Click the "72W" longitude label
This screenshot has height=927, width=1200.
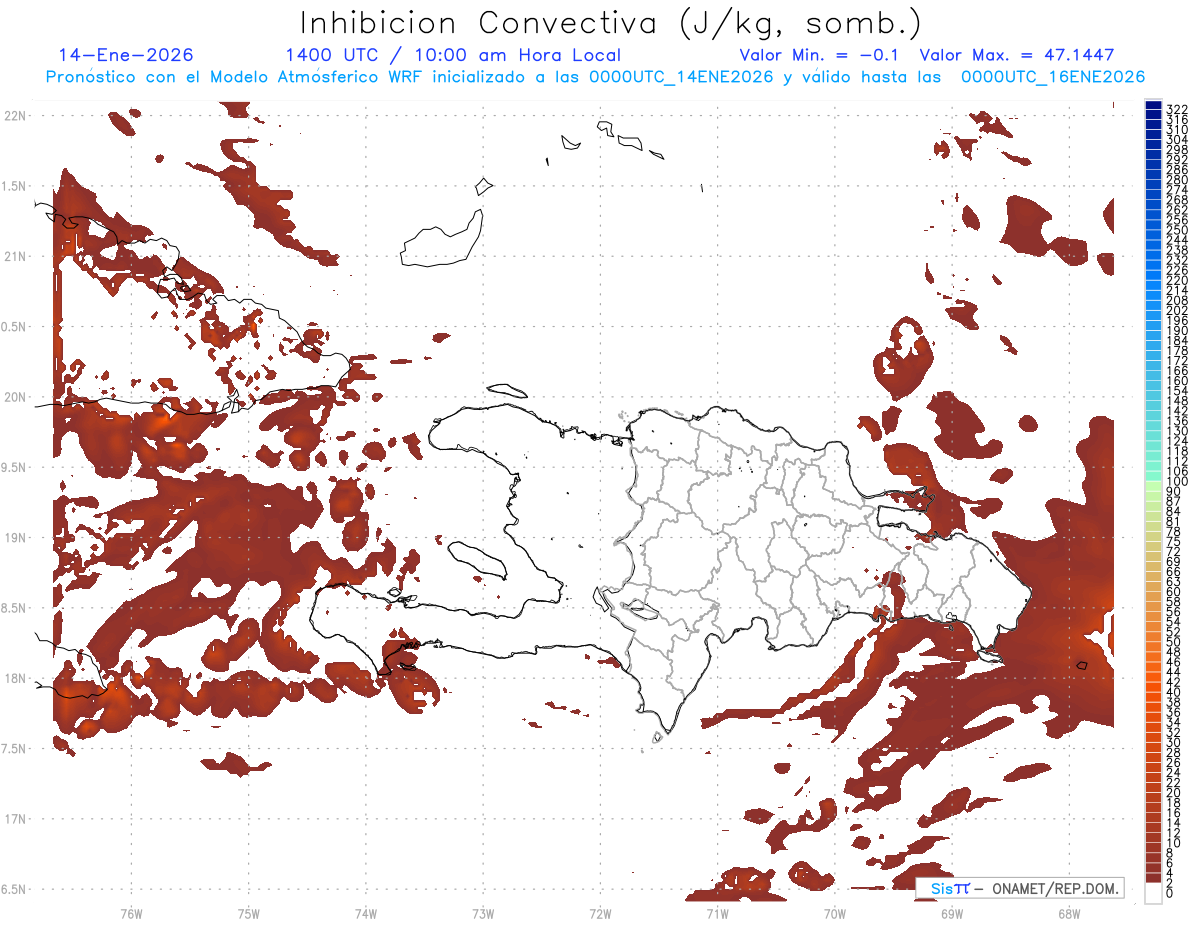coord(600,913)
